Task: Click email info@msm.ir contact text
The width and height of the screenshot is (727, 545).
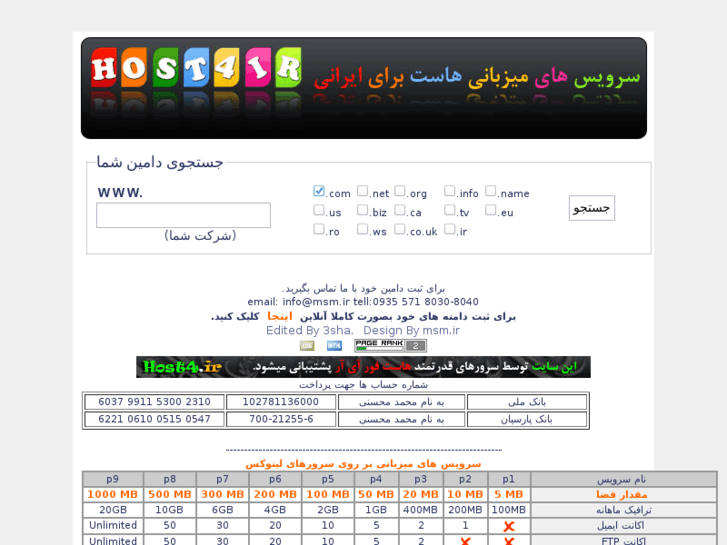Action: pyautogui.click(x=299, y=302)
